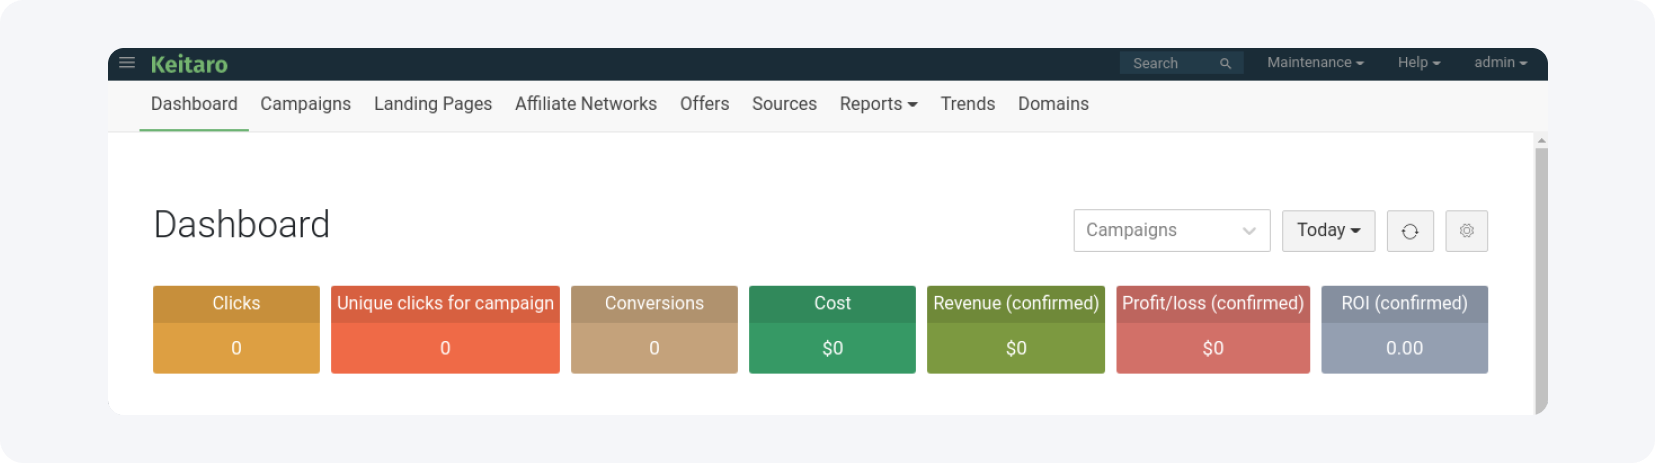Switch to the Campaigns tab
The image size is (1655, 463).
pyautogui.click(x=305, y=104)
